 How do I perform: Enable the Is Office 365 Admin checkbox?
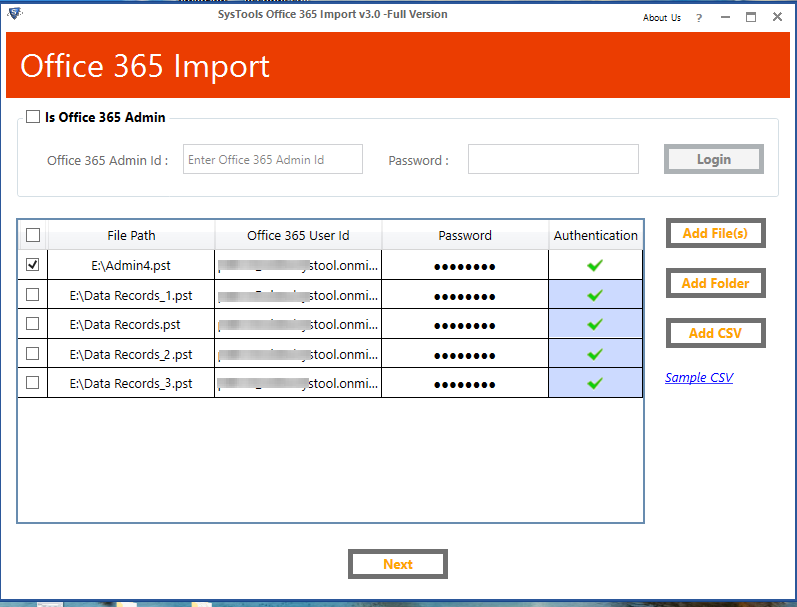click(x=33, y=116)
